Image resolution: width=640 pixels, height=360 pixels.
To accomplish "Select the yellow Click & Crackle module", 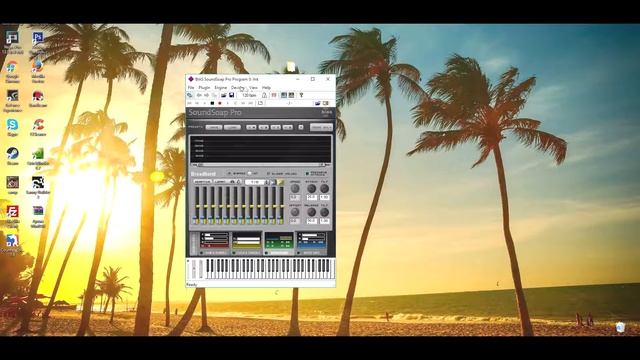I will click(x=247, y=240).
